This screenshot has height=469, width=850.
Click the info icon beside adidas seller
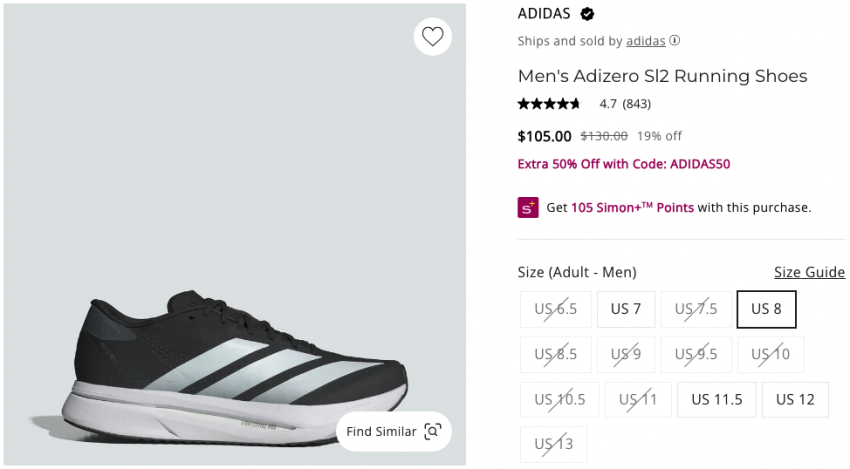coord(675,41)
